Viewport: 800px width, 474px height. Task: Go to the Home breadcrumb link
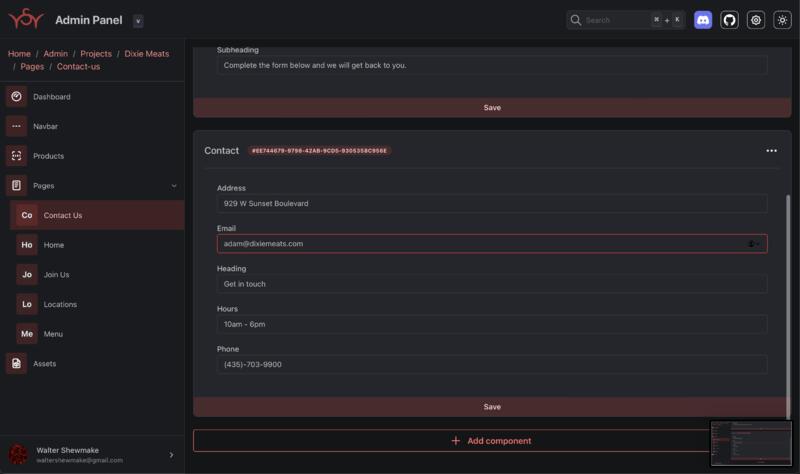pos(19,54)
